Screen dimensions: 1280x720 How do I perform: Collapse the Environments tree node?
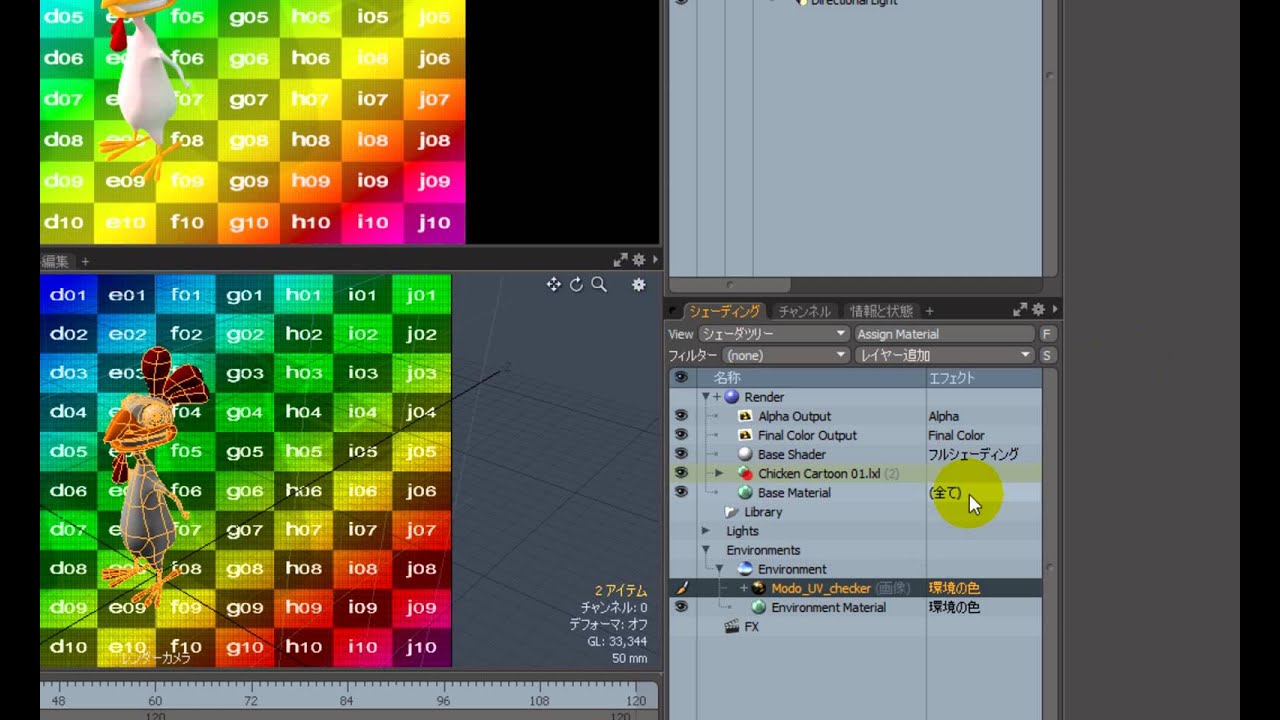tap(705, 550)
